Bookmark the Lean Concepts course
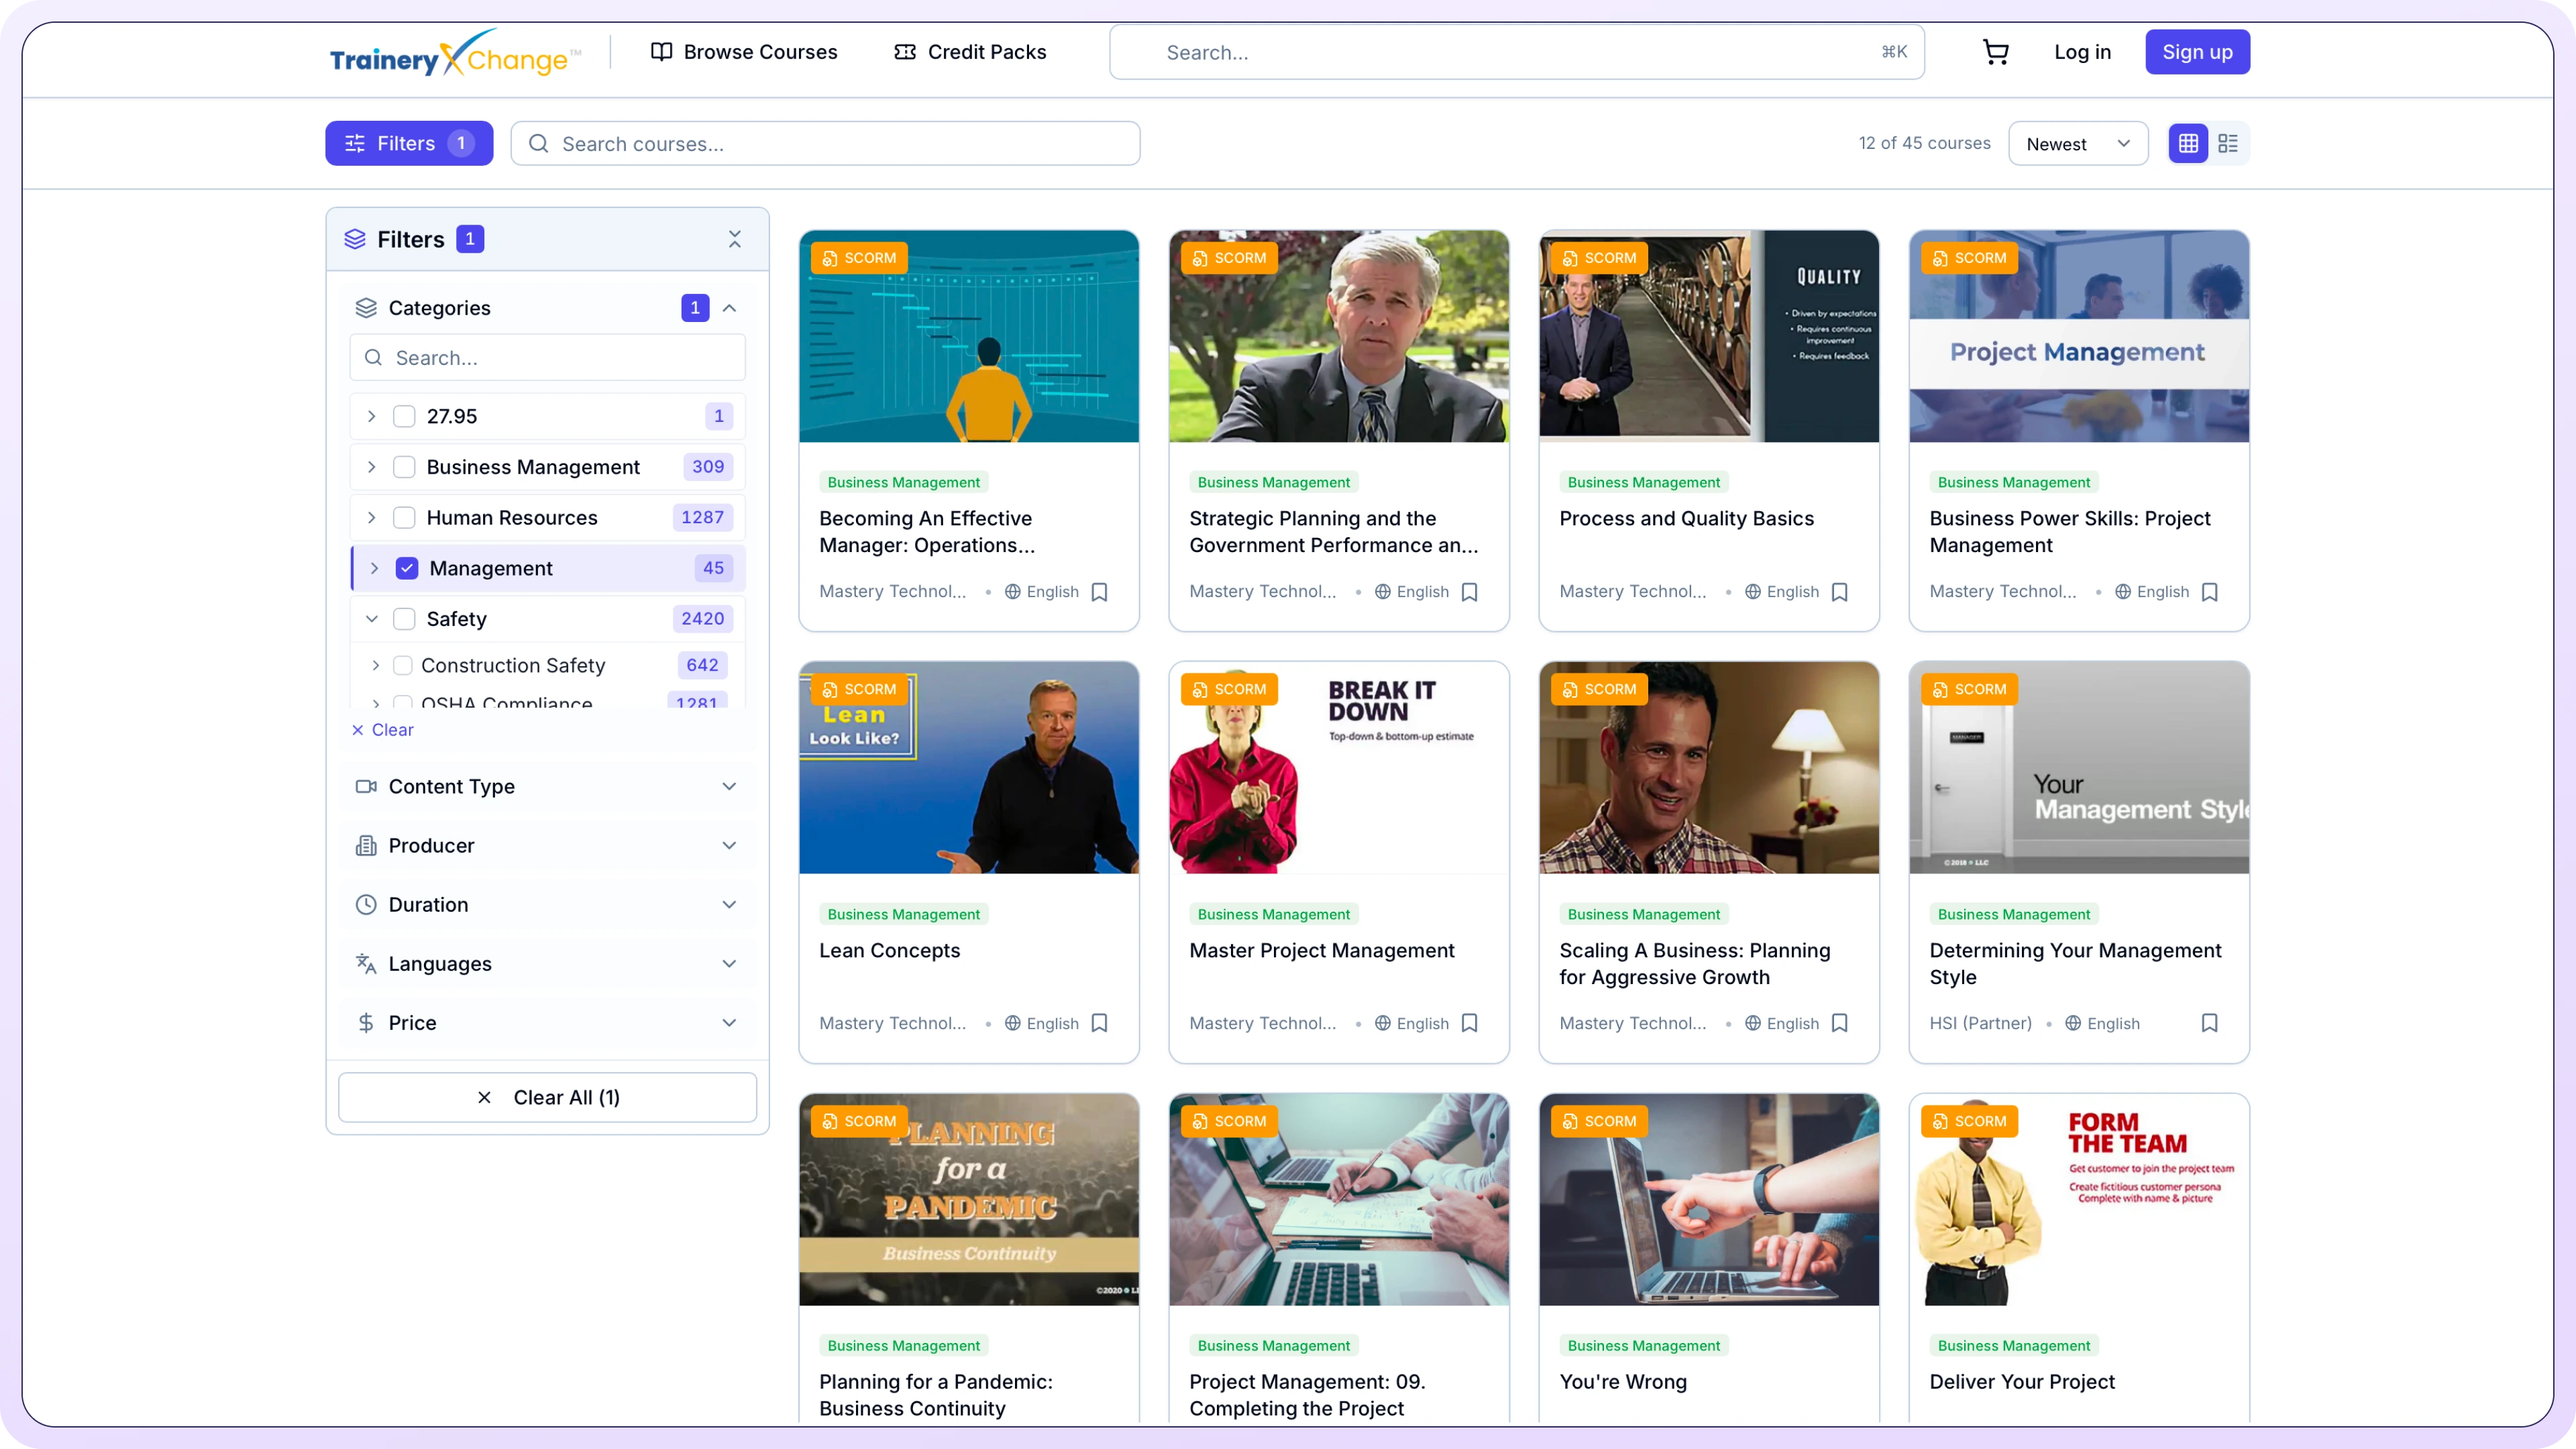Screen dimensions: 2576x1449 click(x=1099, y=1023)
